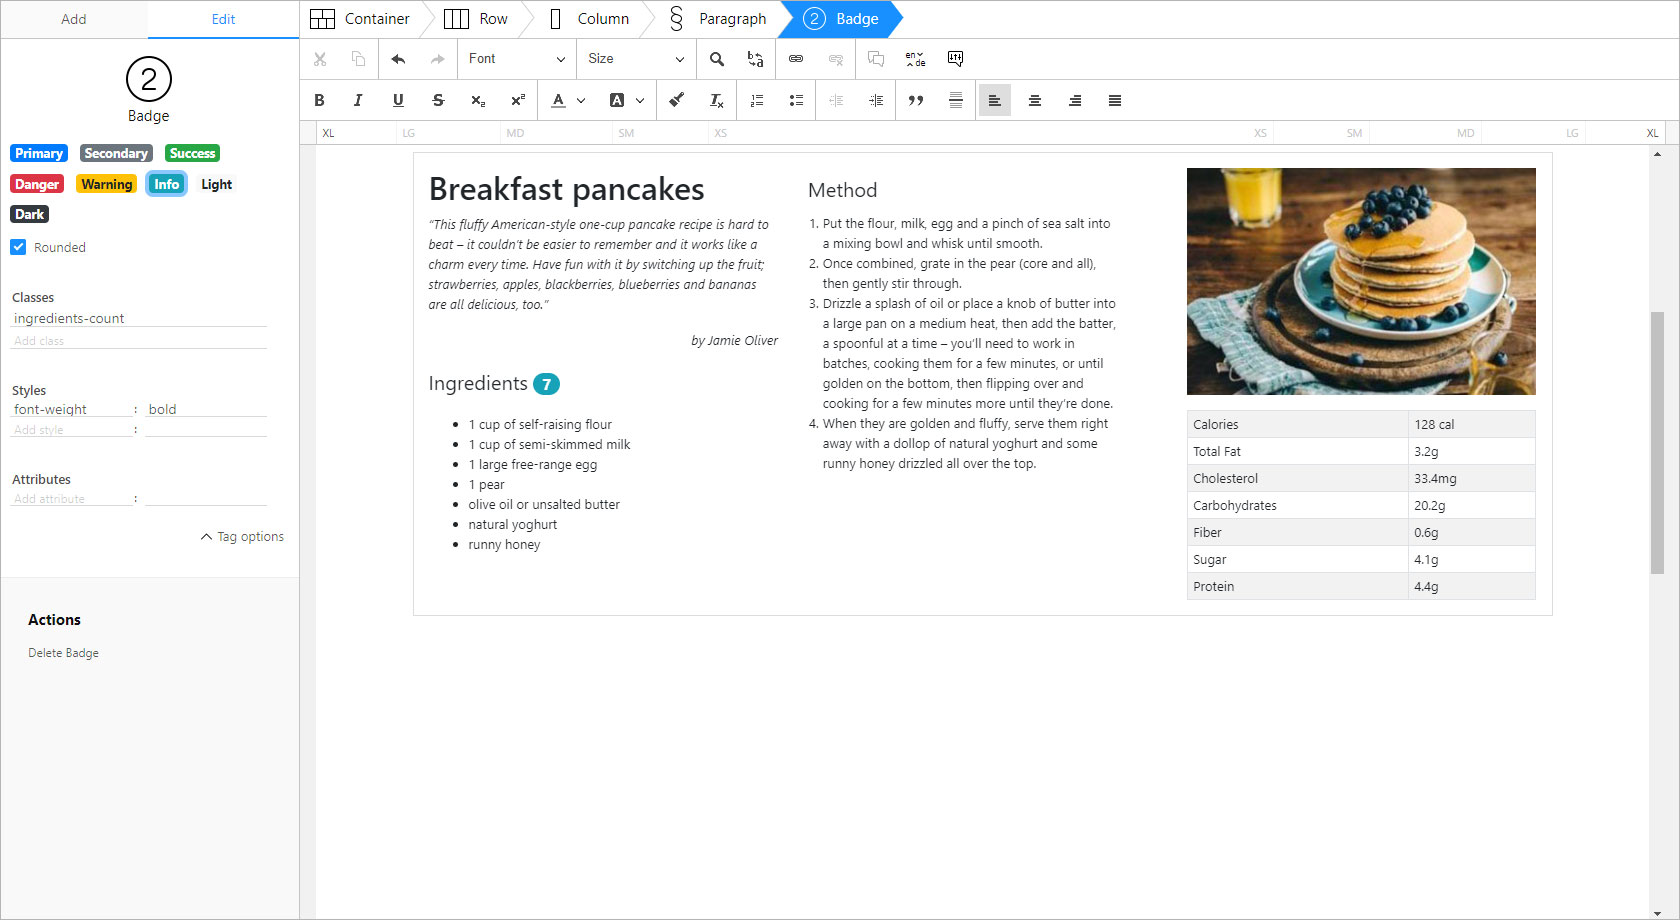Select Row in the breadcrumb
The height and width of the screenshot is (920, 1680).
[x=476, y=19]
